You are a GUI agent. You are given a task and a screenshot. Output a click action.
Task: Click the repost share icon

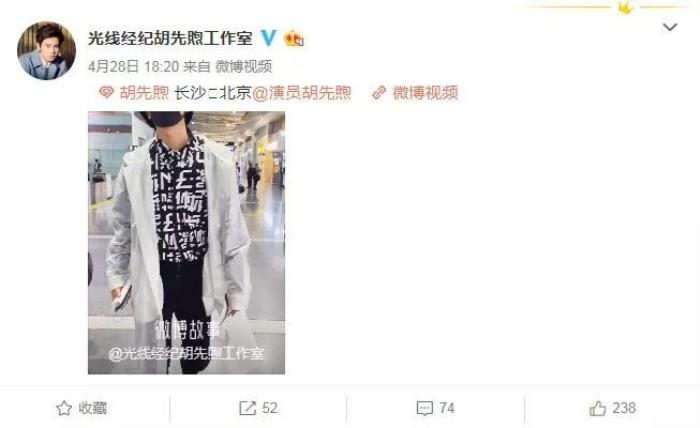tap(247, 408)
